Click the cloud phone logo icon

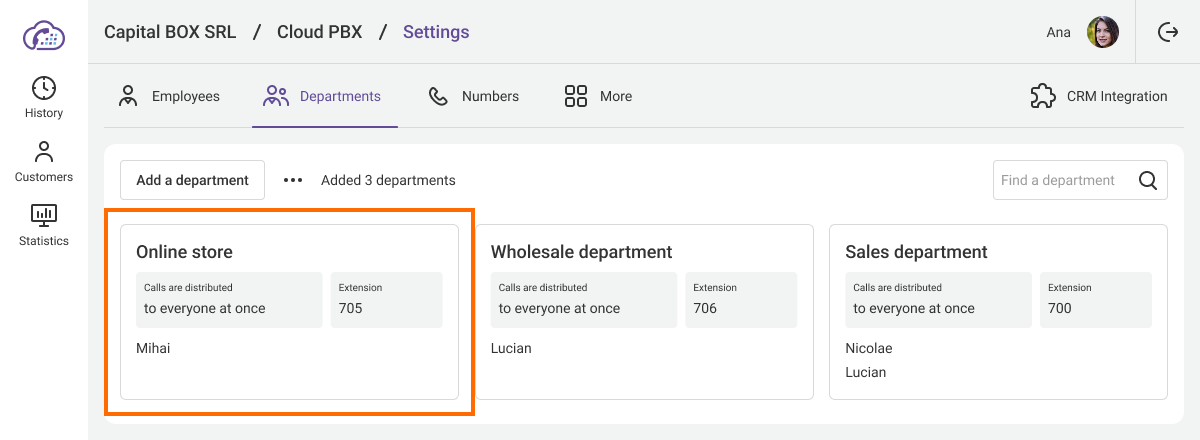[x=44, y=36]
